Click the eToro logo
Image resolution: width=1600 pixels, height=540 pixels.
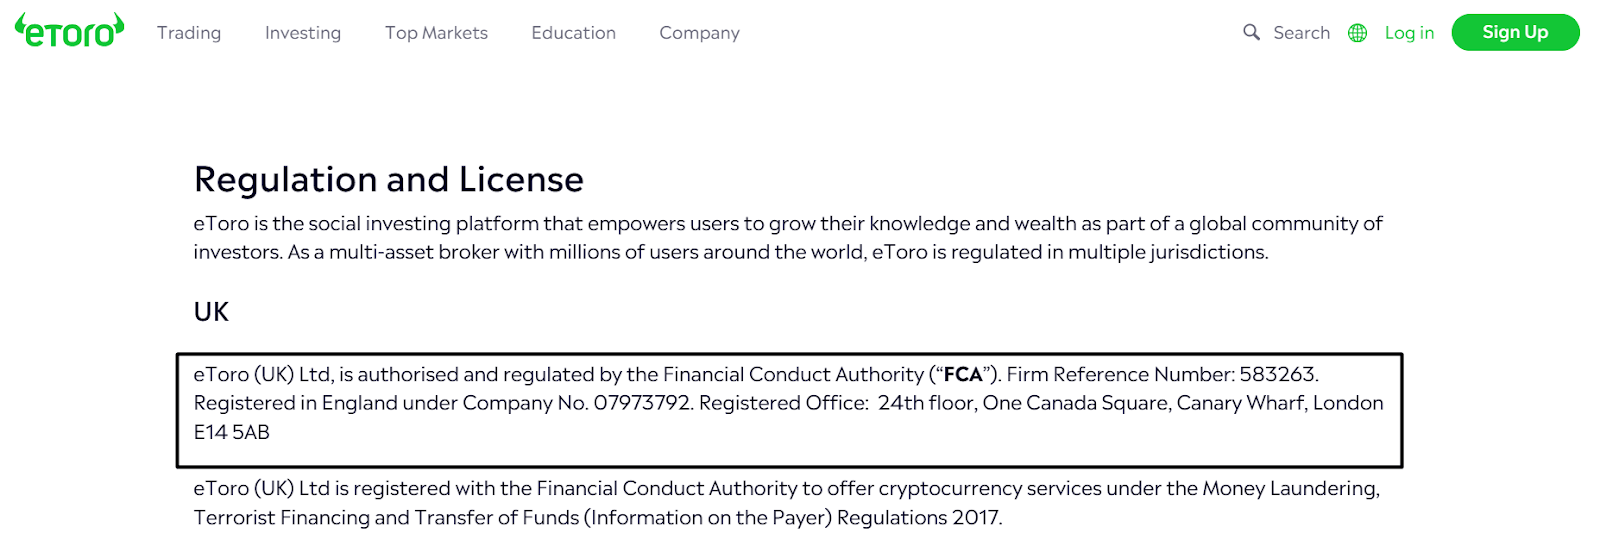pos(69,31)
